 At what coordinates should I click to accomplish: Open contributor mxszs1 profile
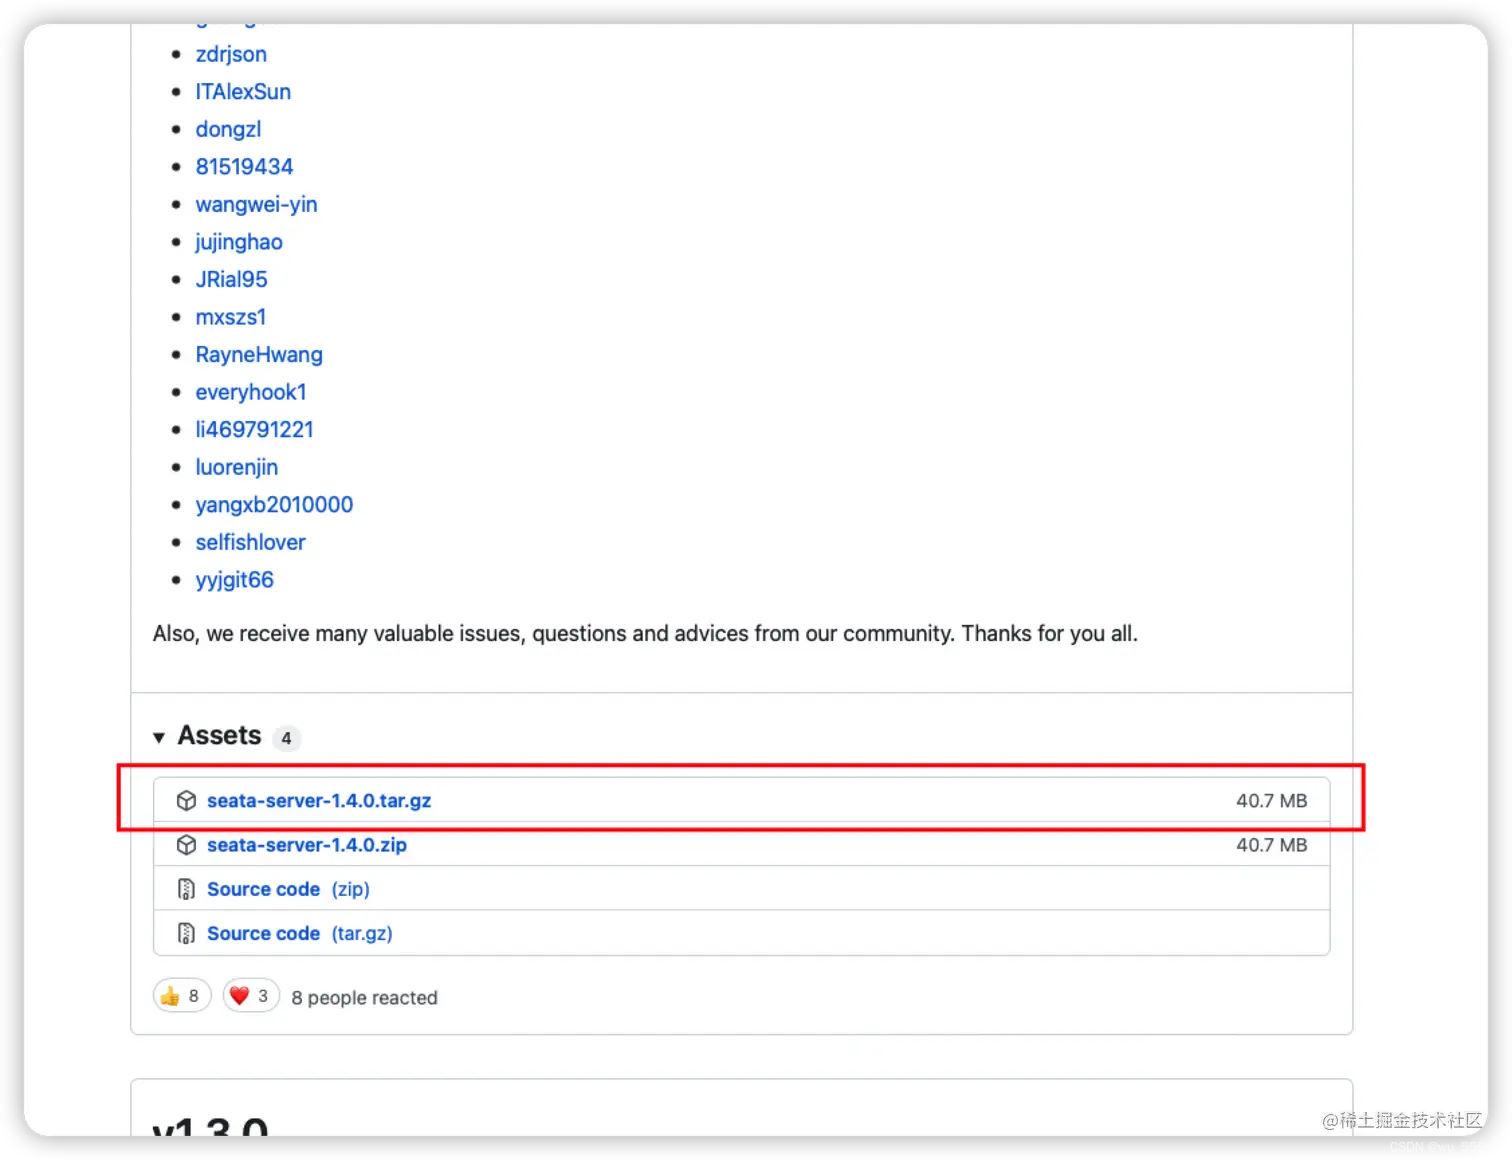[231, 317]
